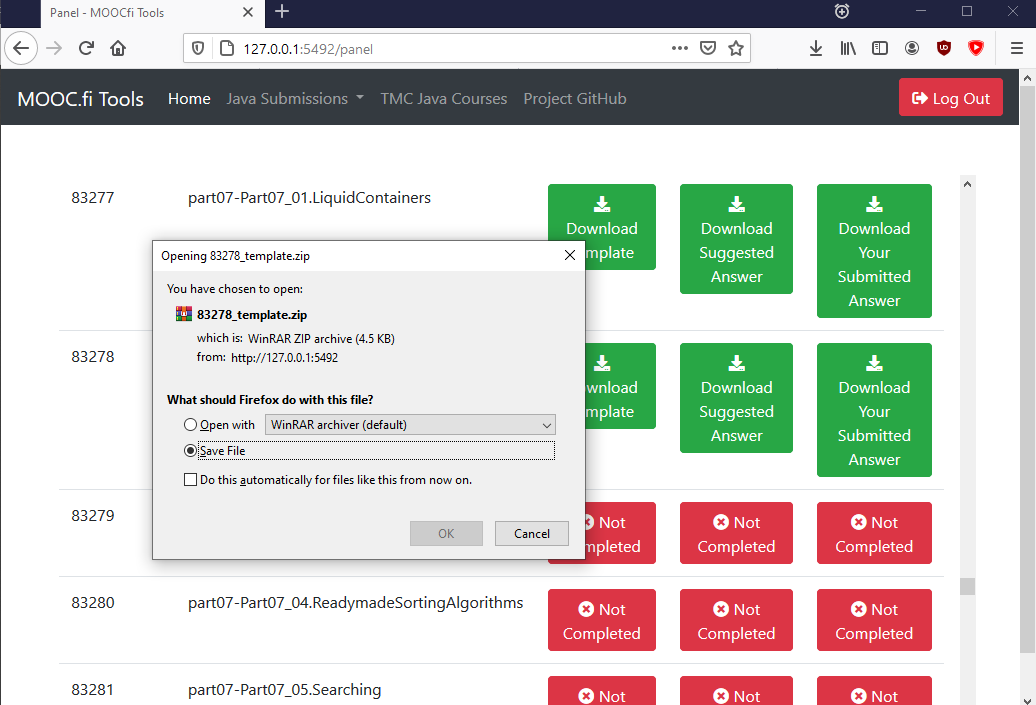
Task: Select the Open with radio button
Action: (x=190, y=425)
